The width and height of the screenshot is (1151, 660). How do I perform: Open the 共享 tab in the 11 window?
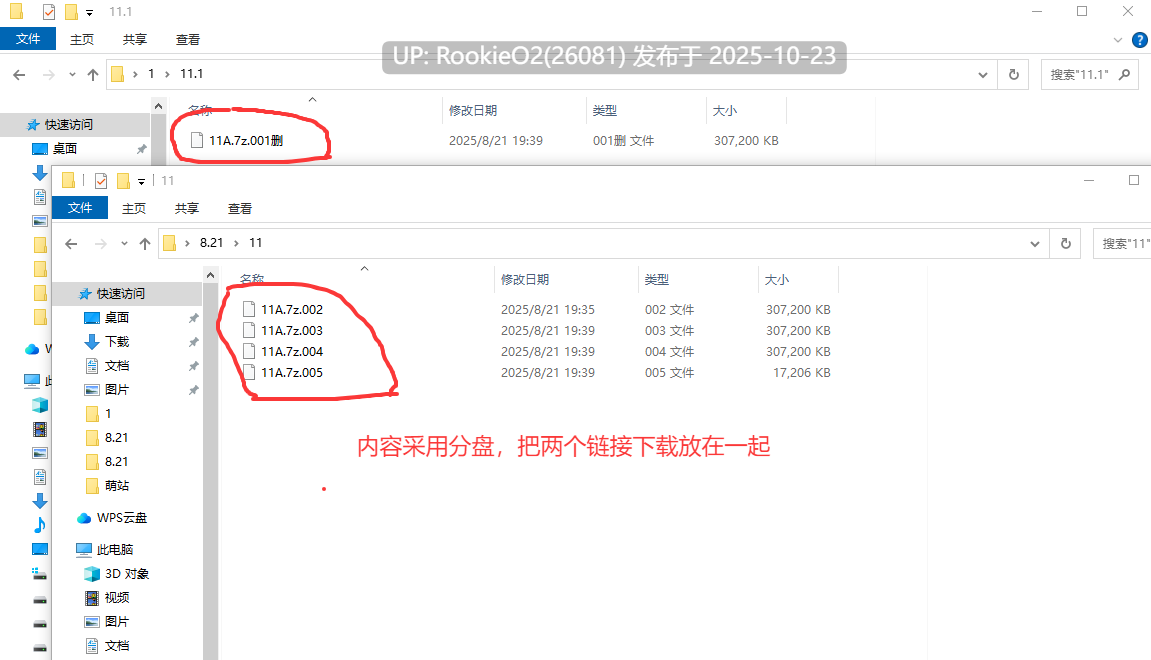click(186, 208)
